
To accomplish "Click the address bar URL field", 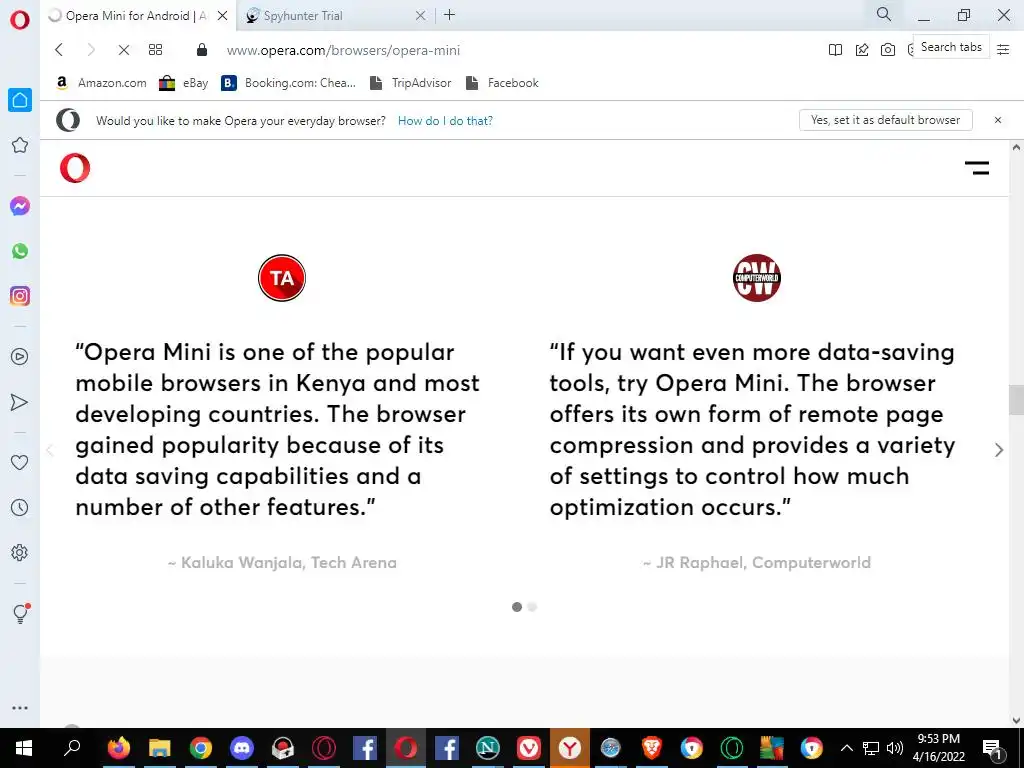I will [x=343, y=50].
